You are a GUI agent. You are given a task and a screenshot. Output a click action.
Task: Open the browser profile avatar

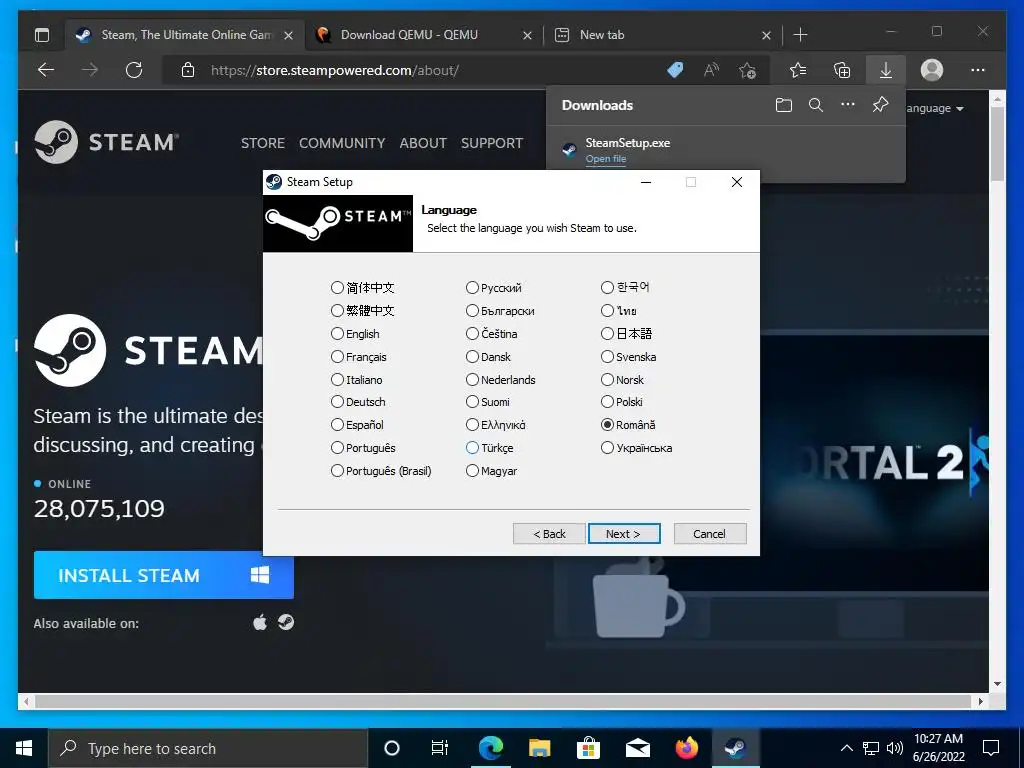[x=932, y=70]
